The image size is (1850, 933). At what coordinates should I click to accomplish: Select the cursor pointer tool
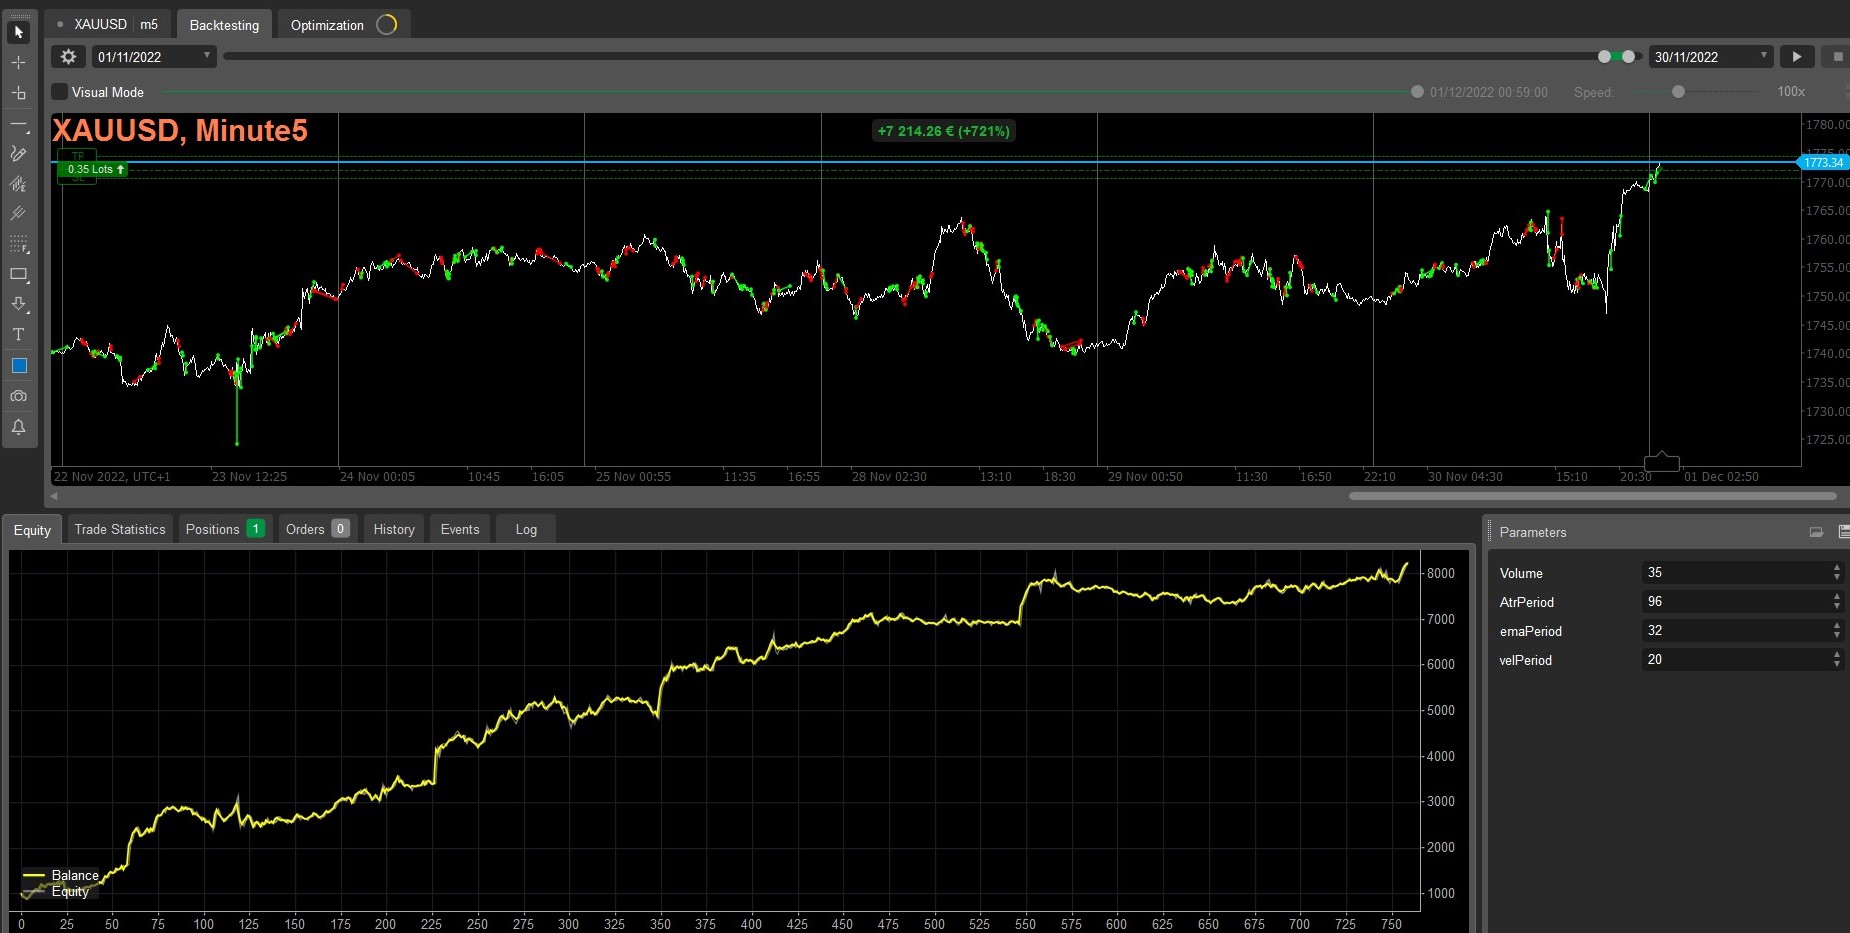(x=18, y=32)
